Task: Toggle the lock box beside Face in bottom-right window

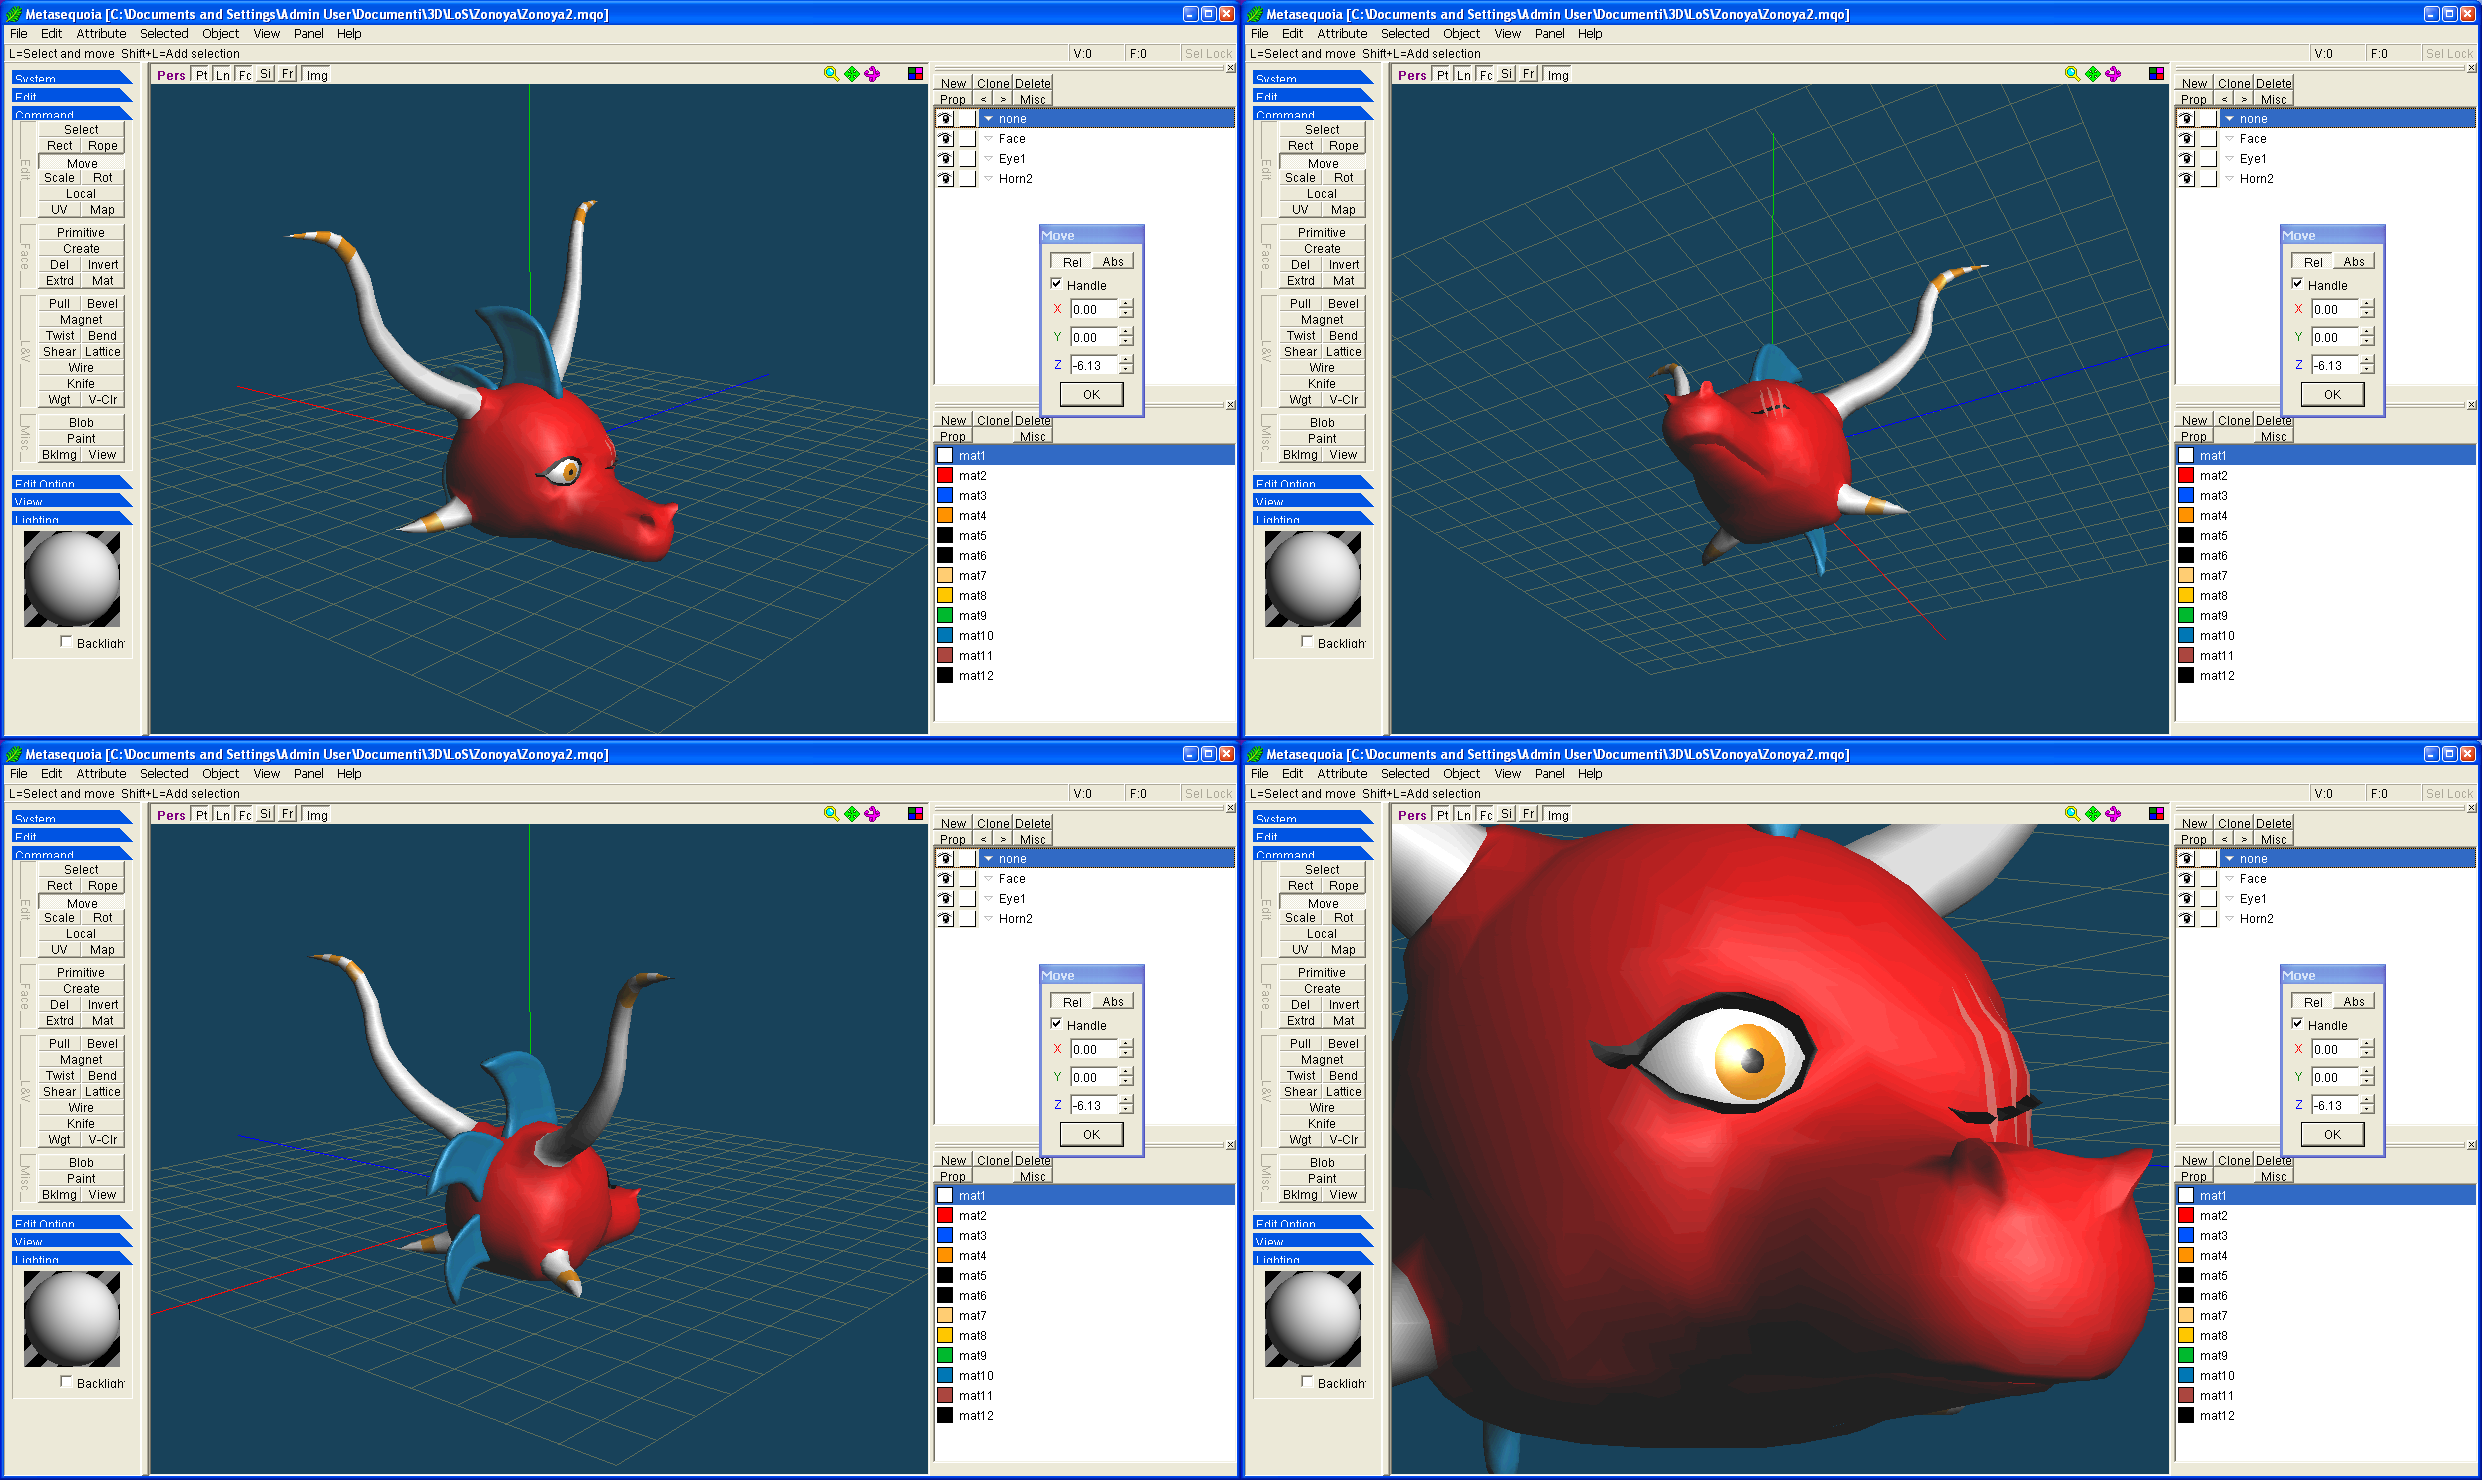Action: (2208, 879)
